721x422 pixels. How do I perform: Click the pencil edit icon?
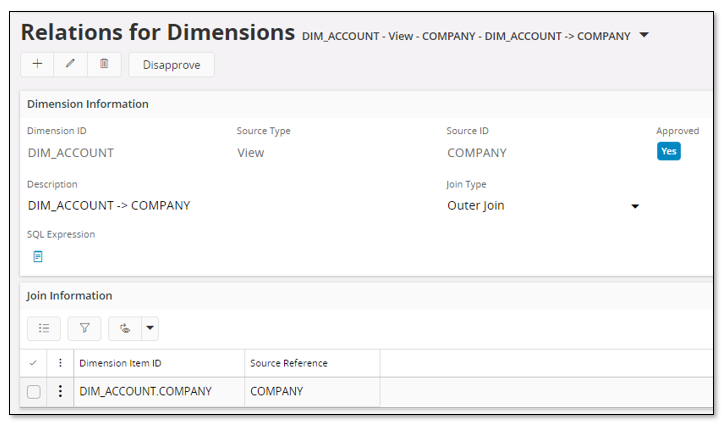coord(70,64)
